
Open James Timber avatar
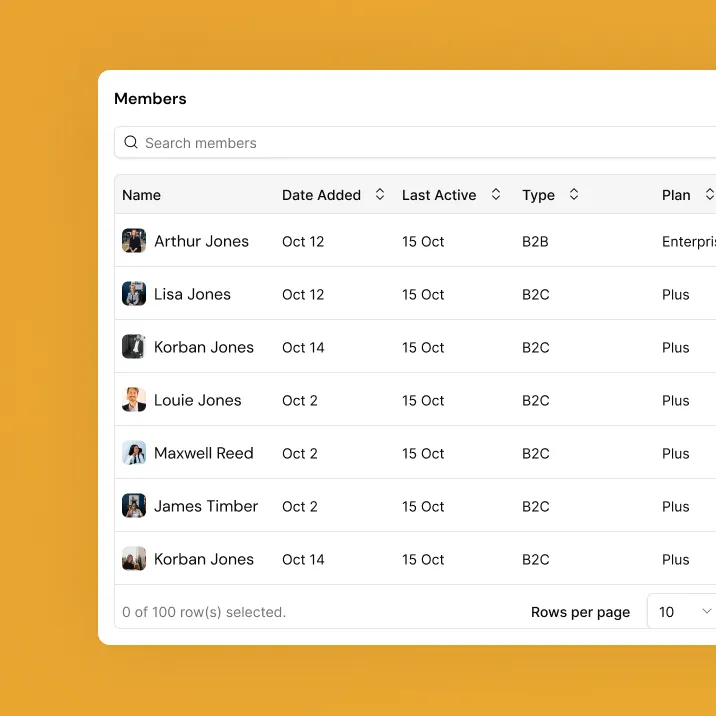[134, 505]
